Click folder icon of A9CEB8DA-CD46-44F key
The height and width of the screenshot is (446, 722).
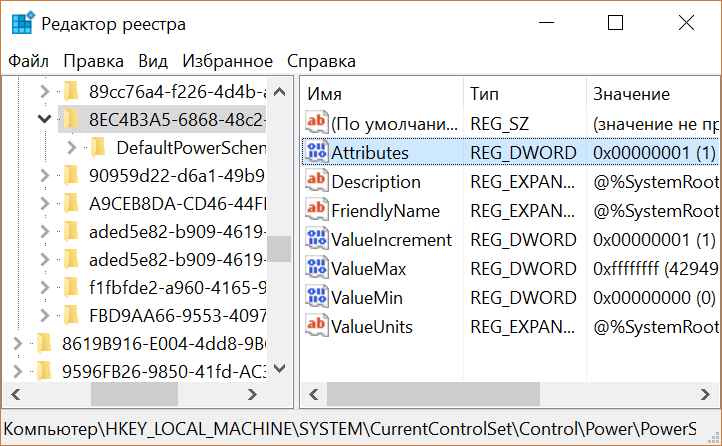pyautogui.click(x=71, y=203)
